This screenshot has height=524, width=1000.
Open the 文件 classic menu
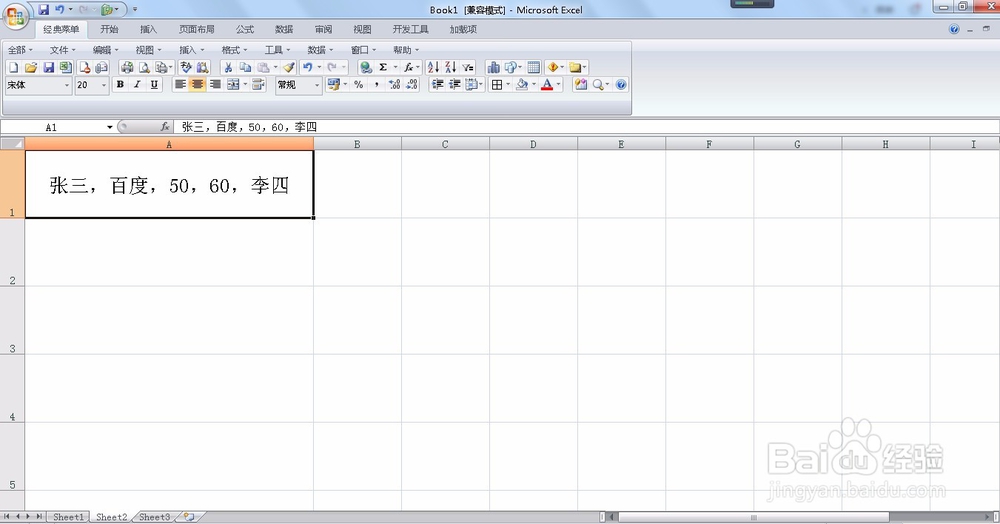click(62, 50)
